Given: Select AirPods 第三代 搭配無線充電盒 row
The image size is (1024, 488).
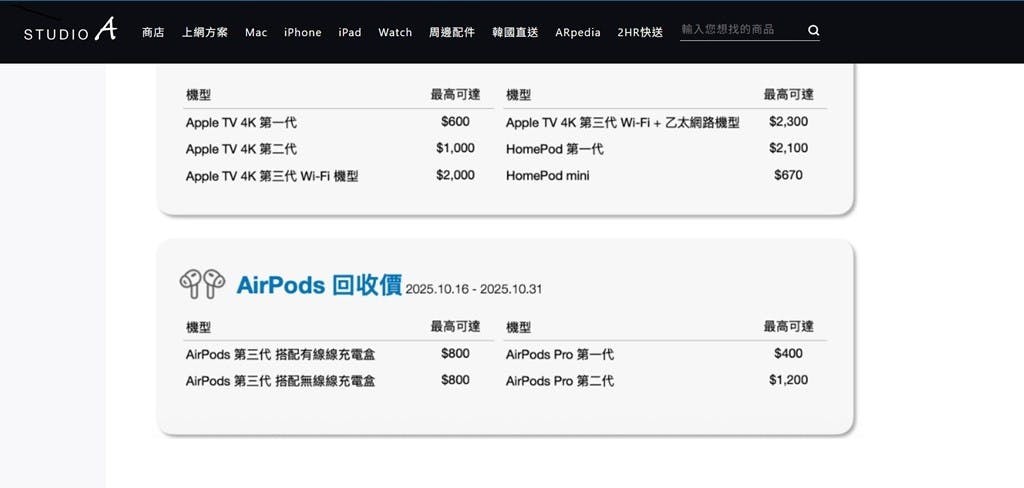Looking at the screenshot, I should coord(280,381).
